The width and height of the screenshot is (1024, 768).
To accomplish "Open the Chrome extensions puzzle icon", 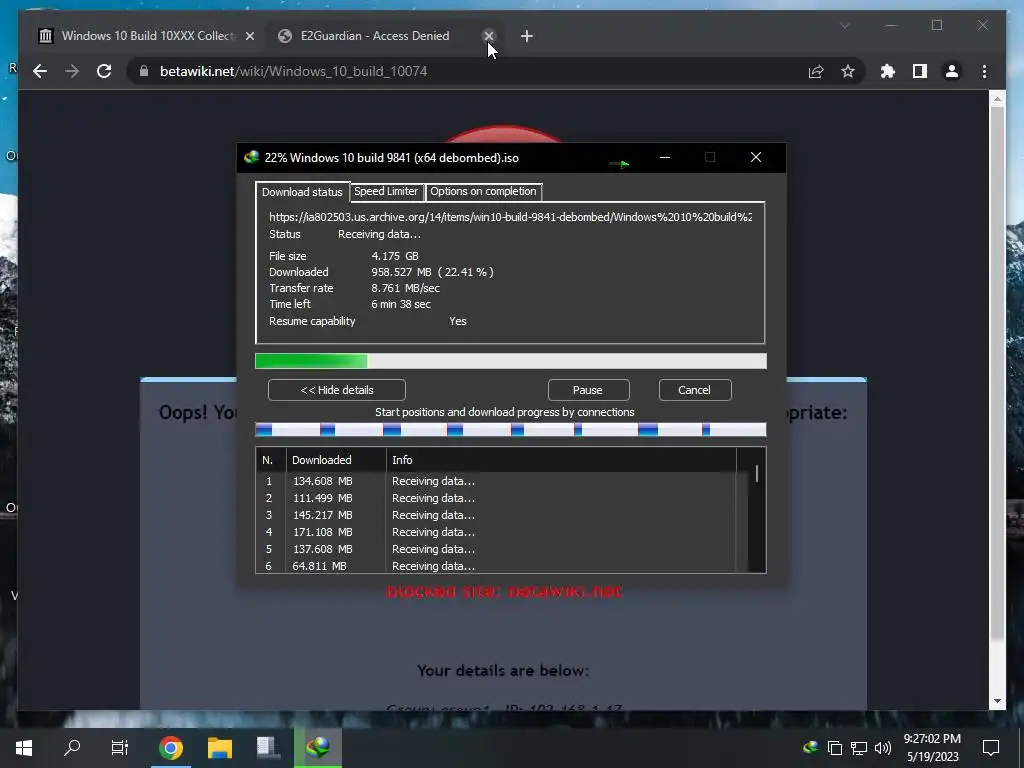I will click(x=888, y=71).
